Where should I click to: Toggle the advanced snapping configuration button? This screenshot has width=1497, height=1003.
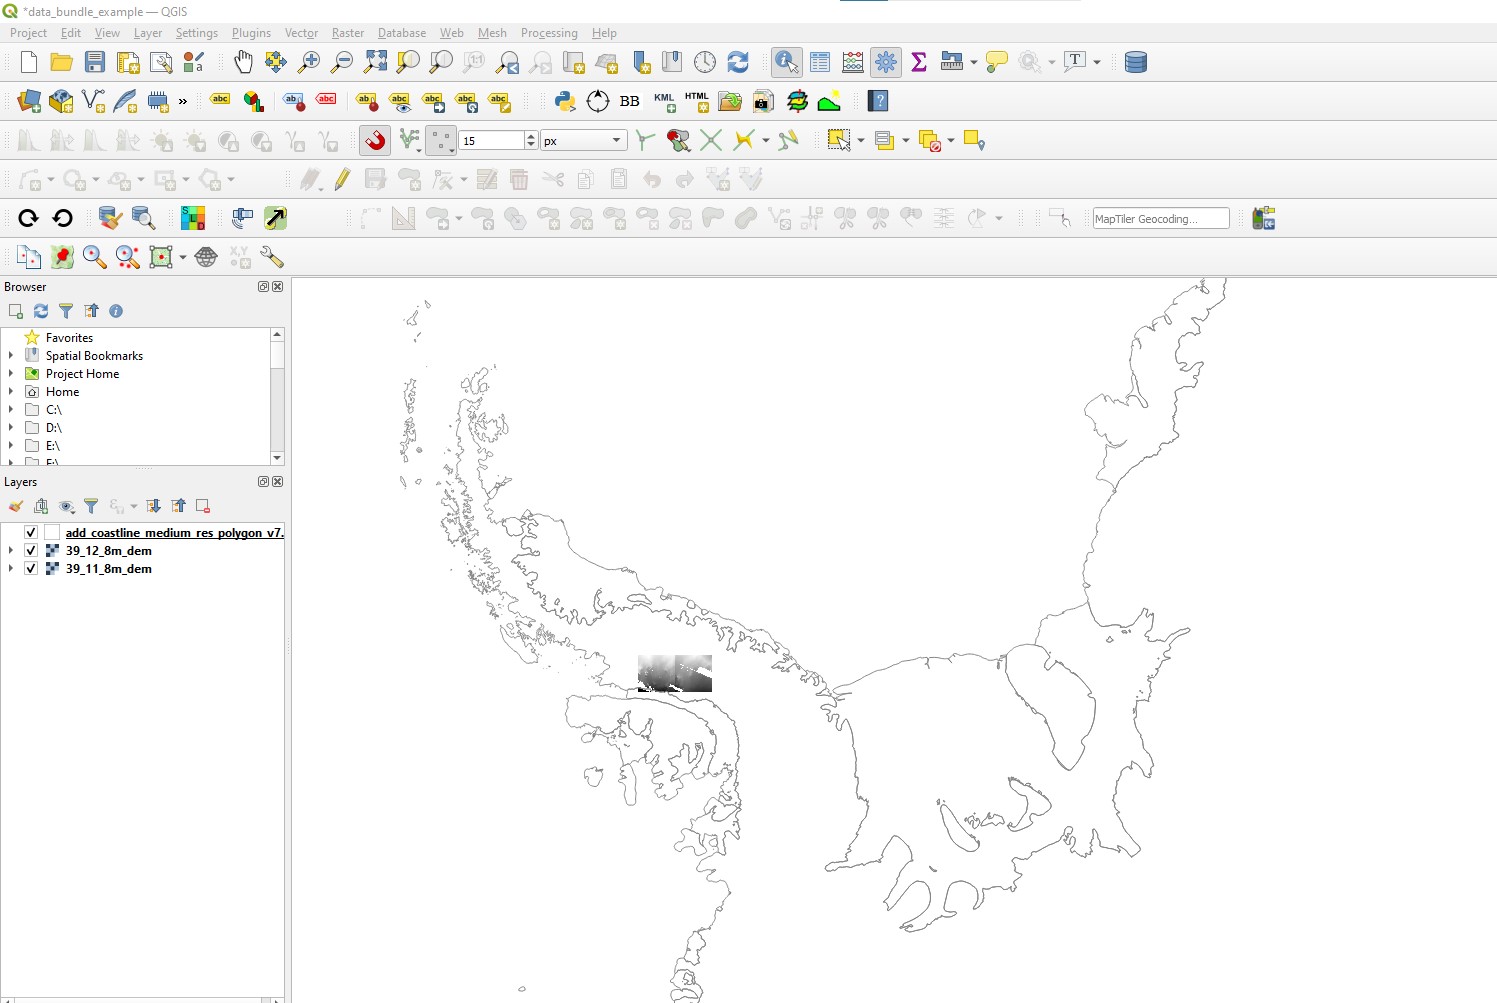point(408,140)
